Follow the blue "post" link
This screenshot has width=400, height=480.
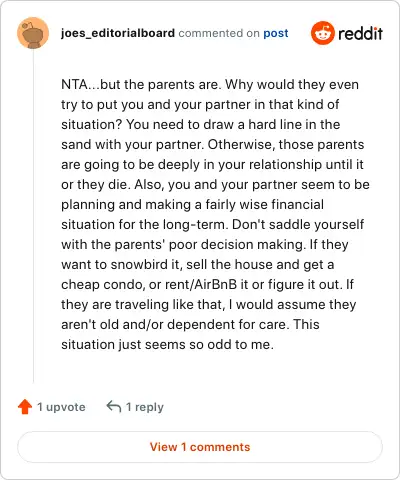click(276, 33)
